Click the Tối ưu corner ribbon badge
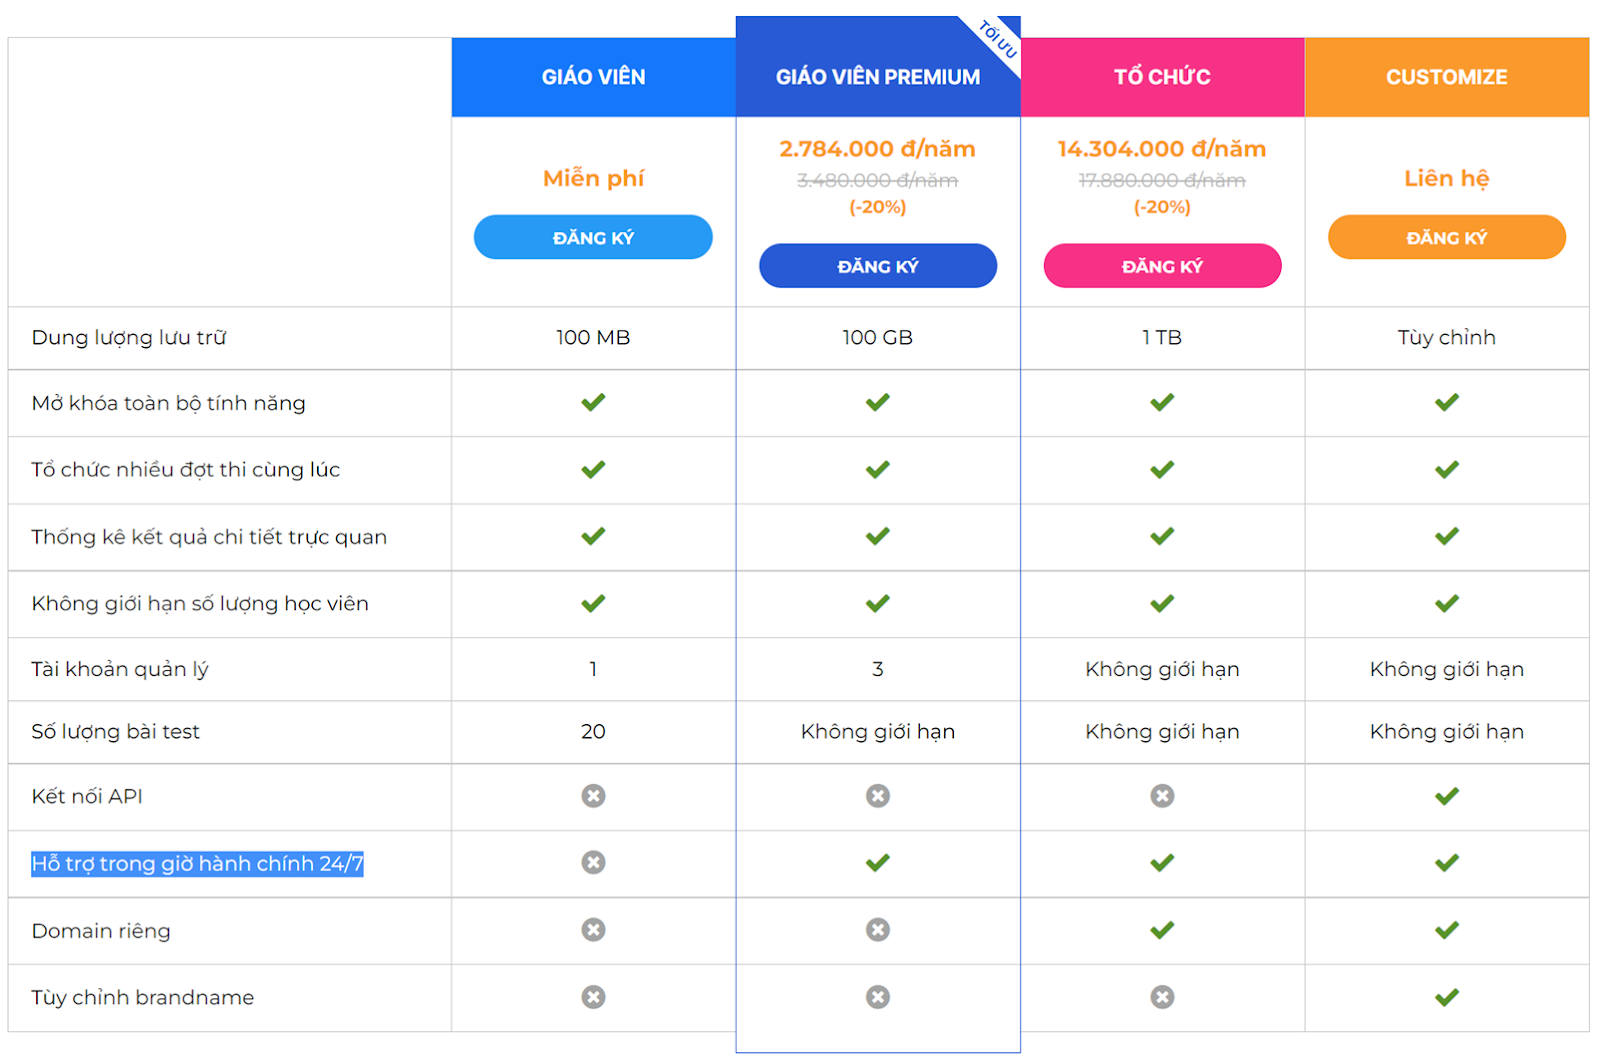 coord(997,40)
